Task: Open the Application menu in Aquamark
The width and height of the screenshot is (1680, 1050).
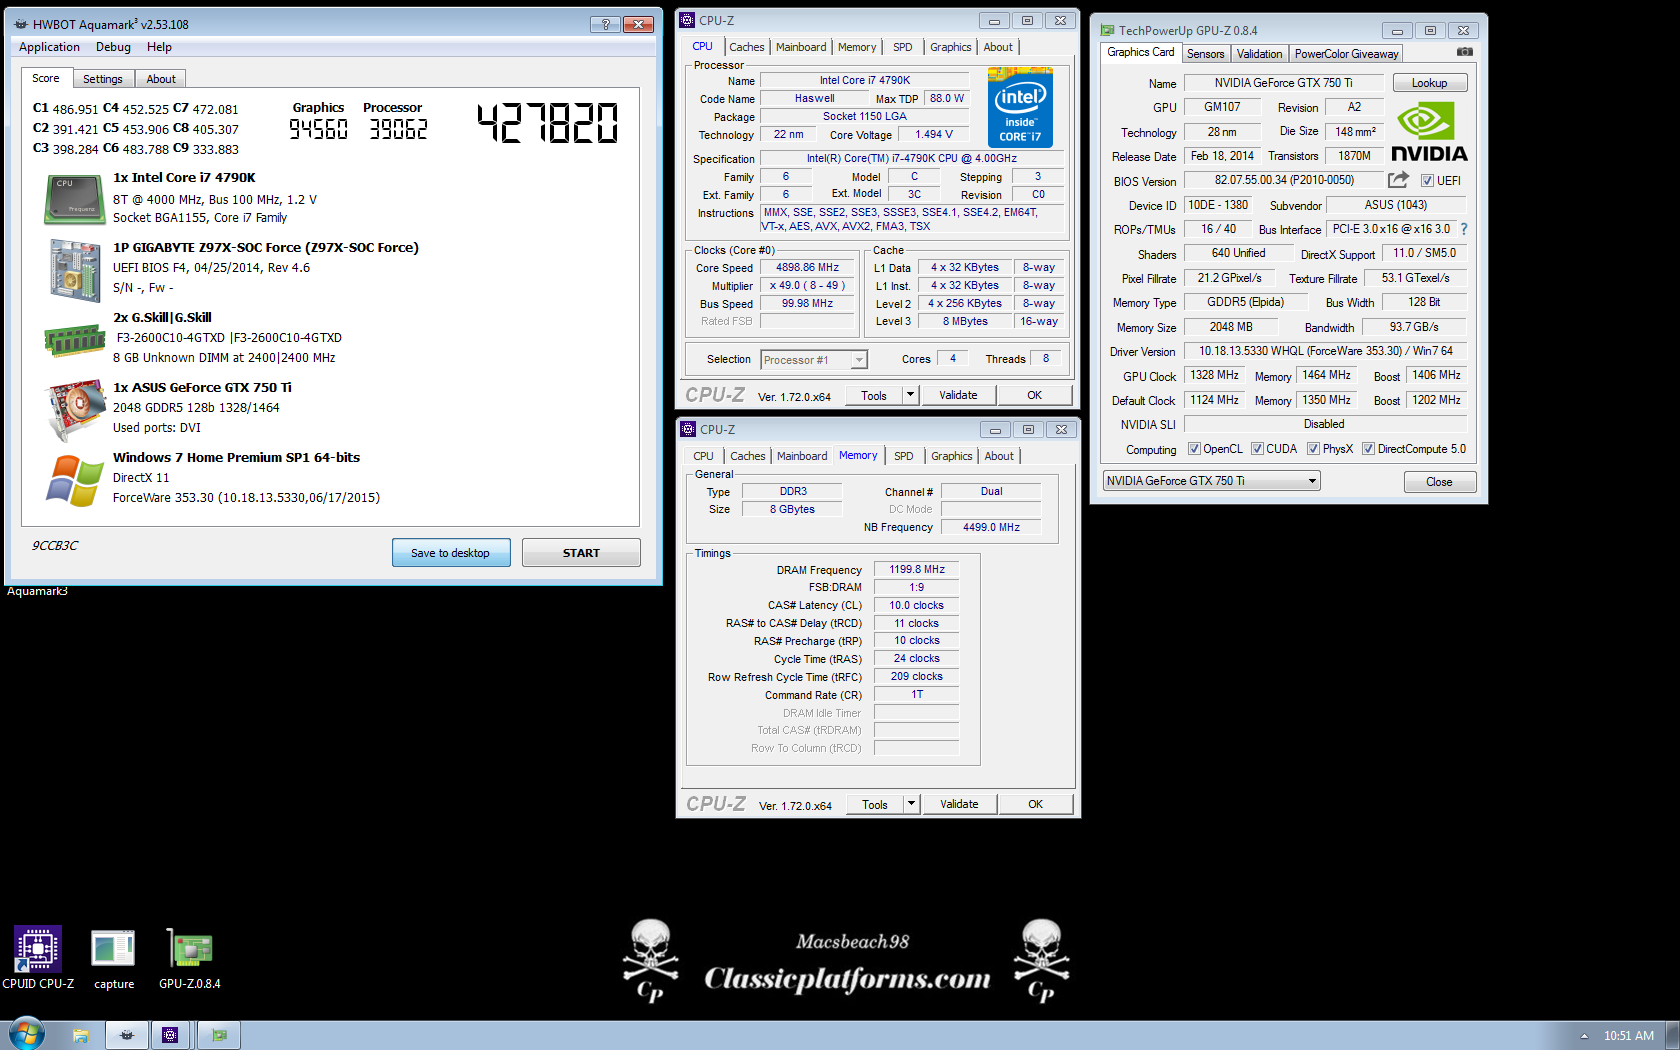Action: click(49, 47)
